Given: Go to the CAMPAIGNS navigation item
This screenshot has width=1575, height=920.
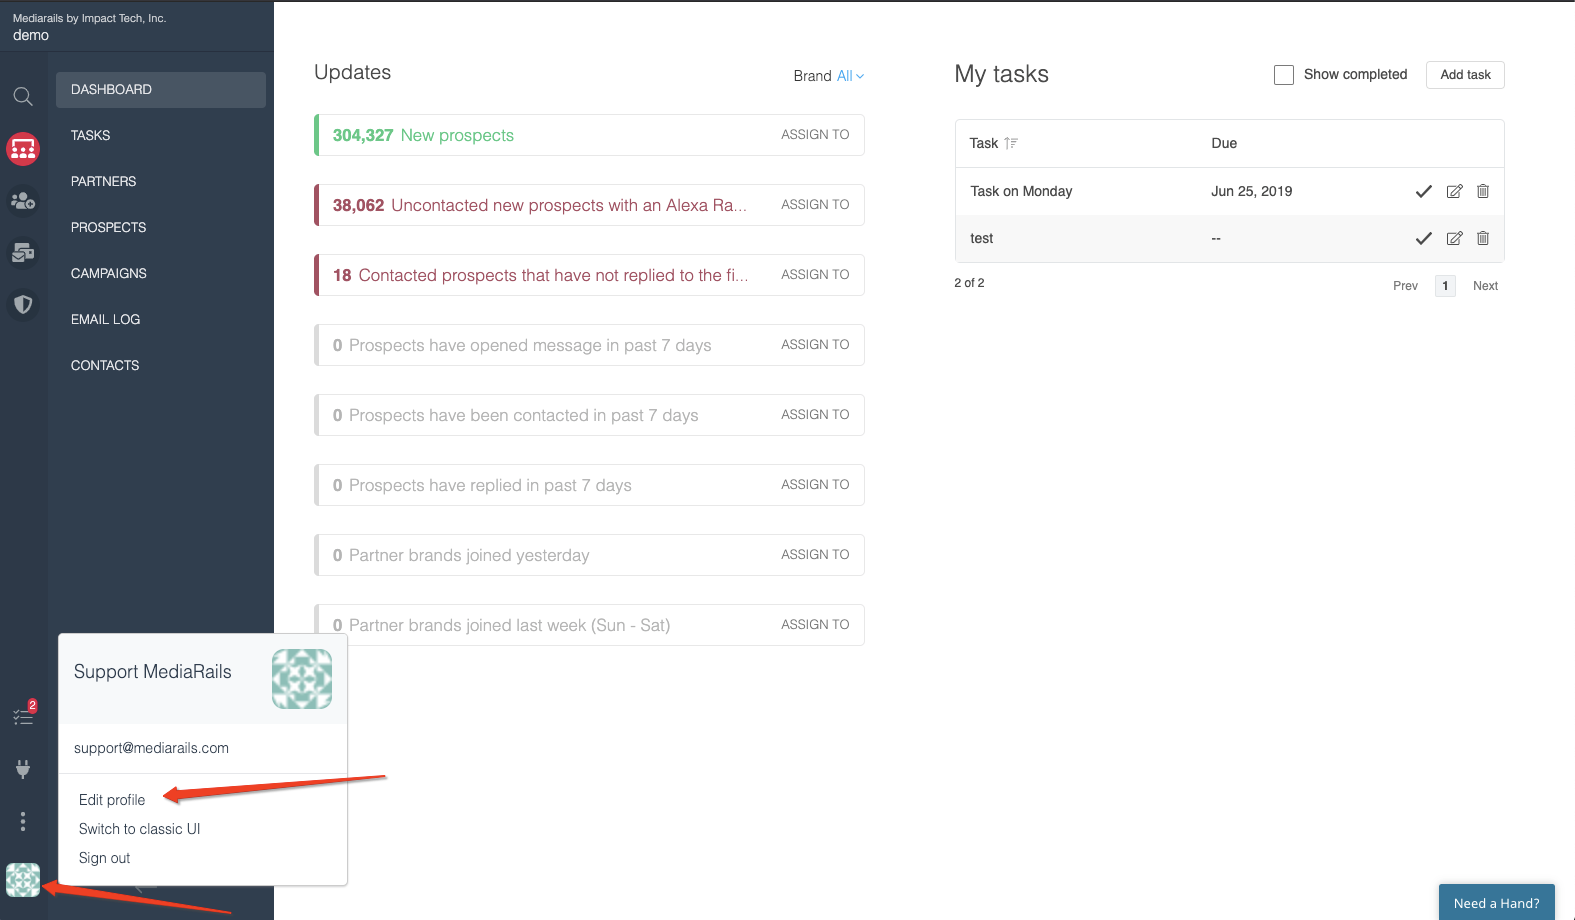Looking at the screenshot, I should pos(109,273).
